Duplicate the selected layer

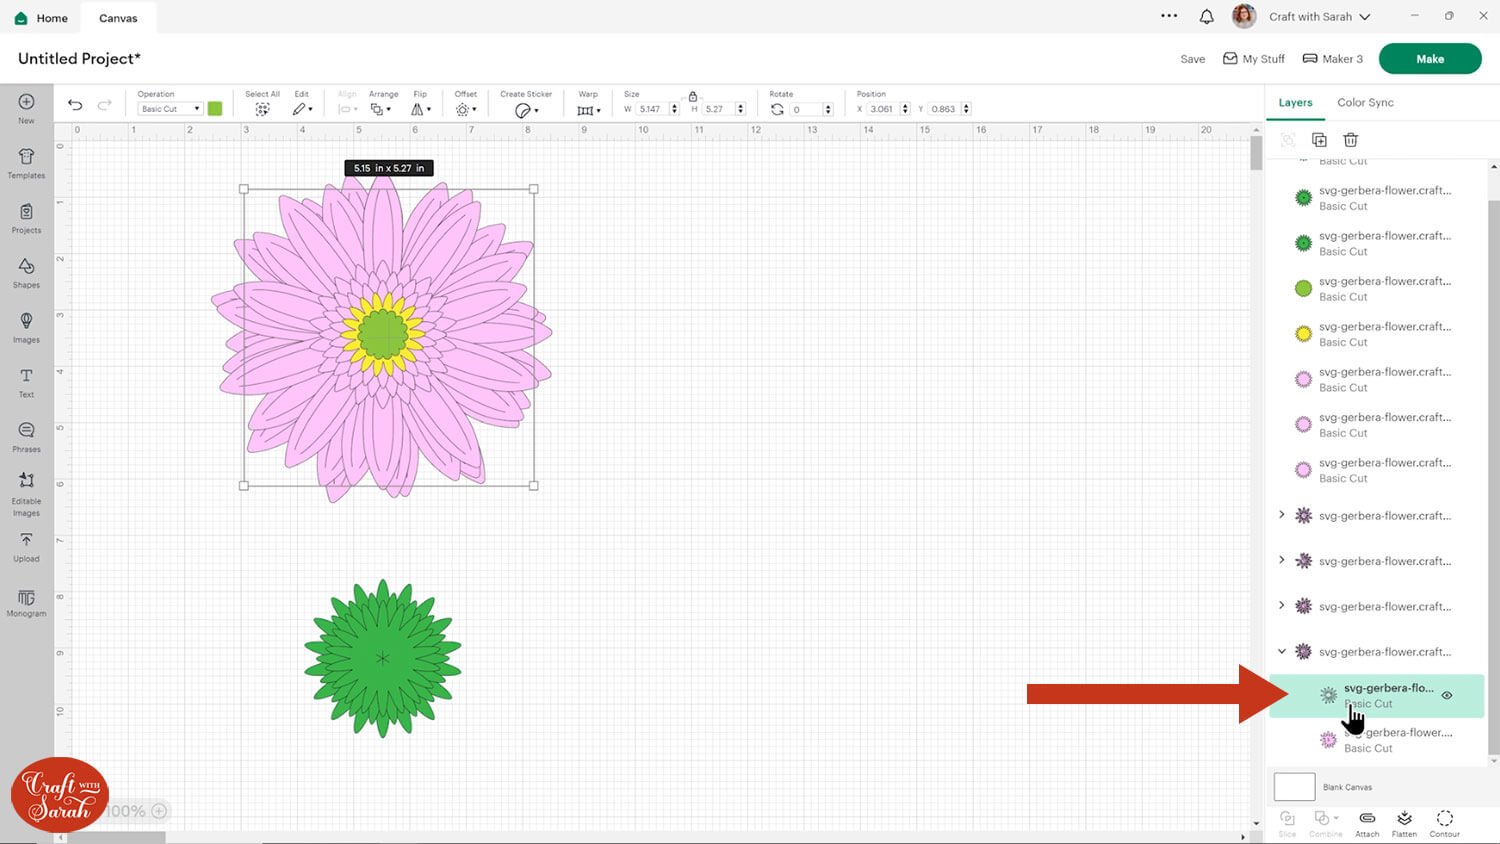(x=1319, y=140)
